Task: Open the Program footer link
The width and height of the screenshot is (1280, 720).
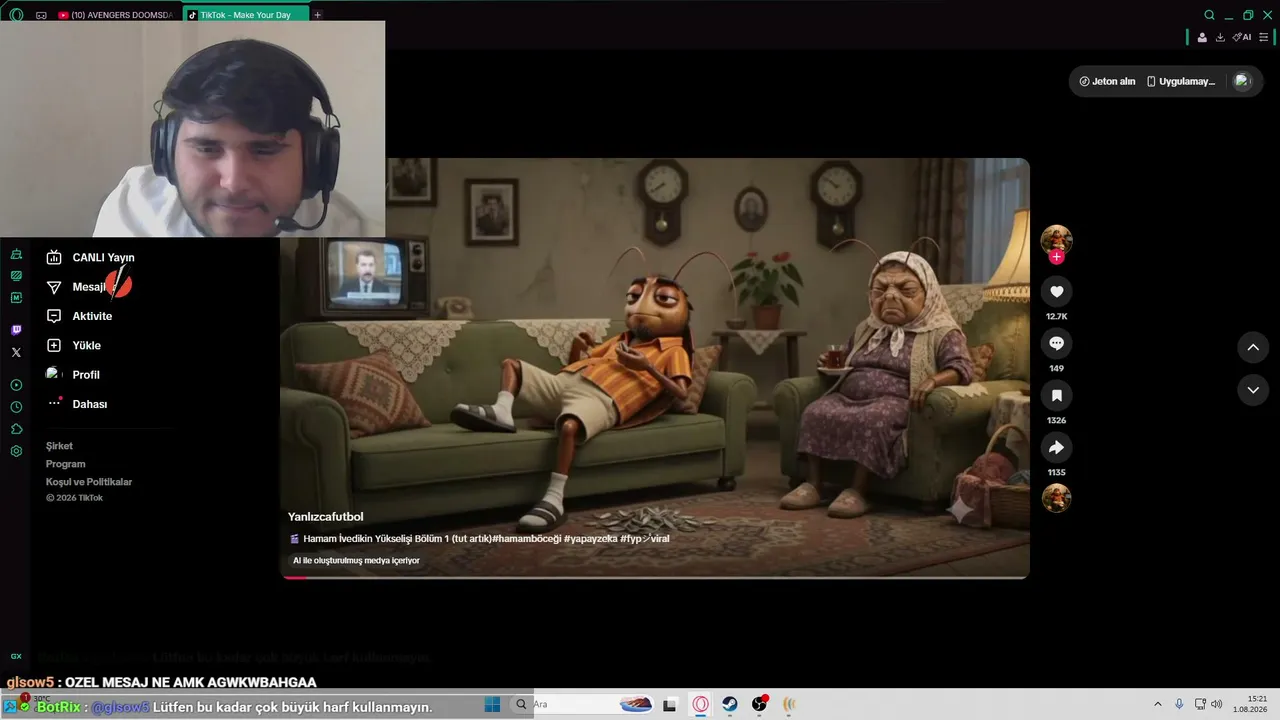Action: click(65, 464)
